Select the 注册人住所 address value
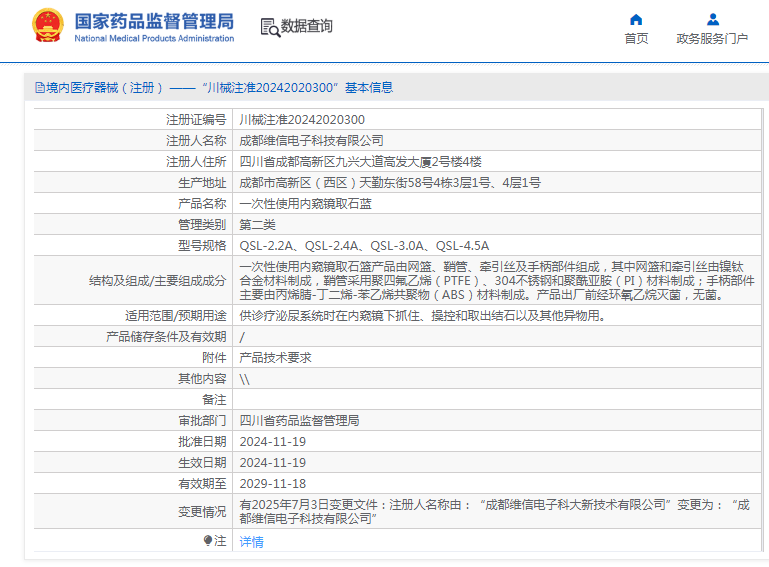 pos(360,162)
